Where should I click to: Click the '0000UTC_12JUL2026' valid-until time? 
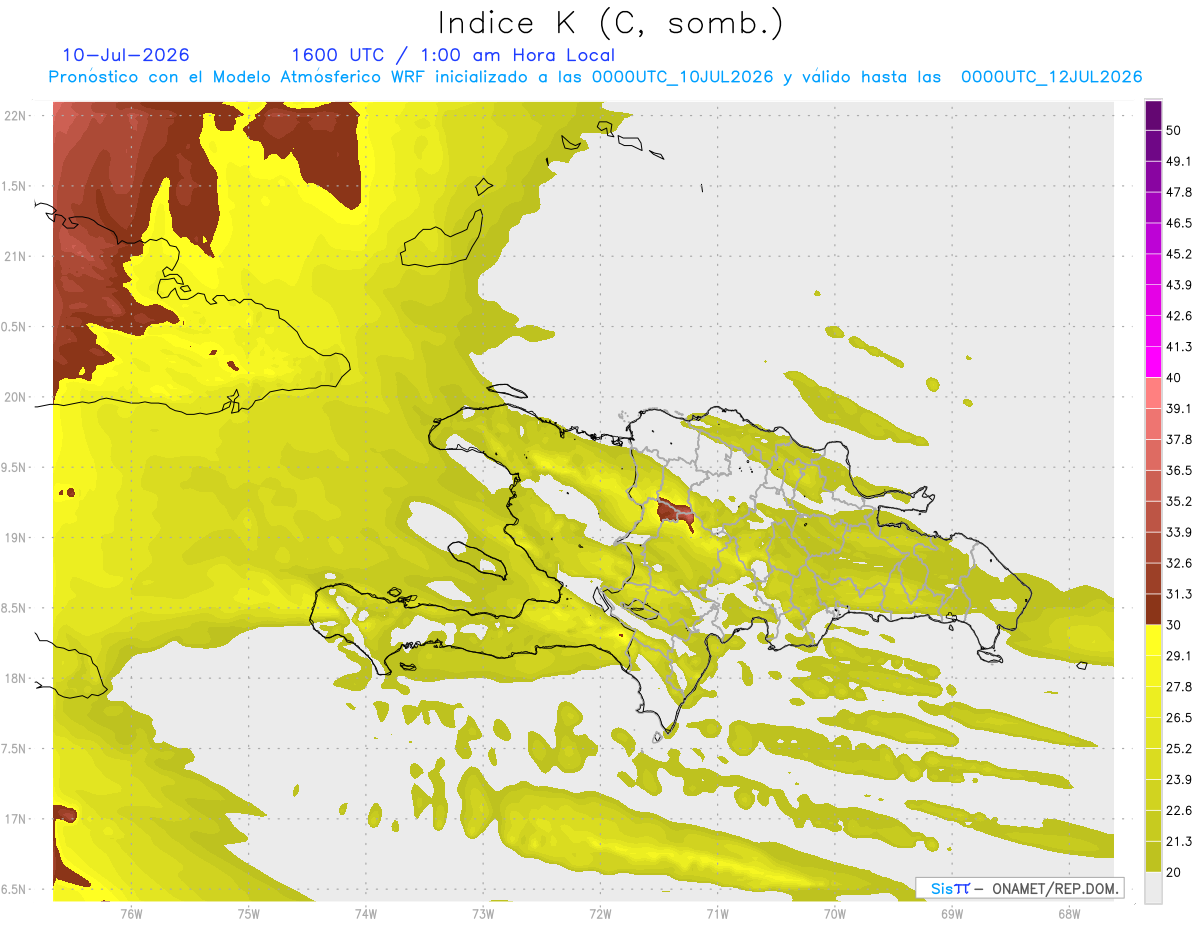click(x=1052, y=77)
